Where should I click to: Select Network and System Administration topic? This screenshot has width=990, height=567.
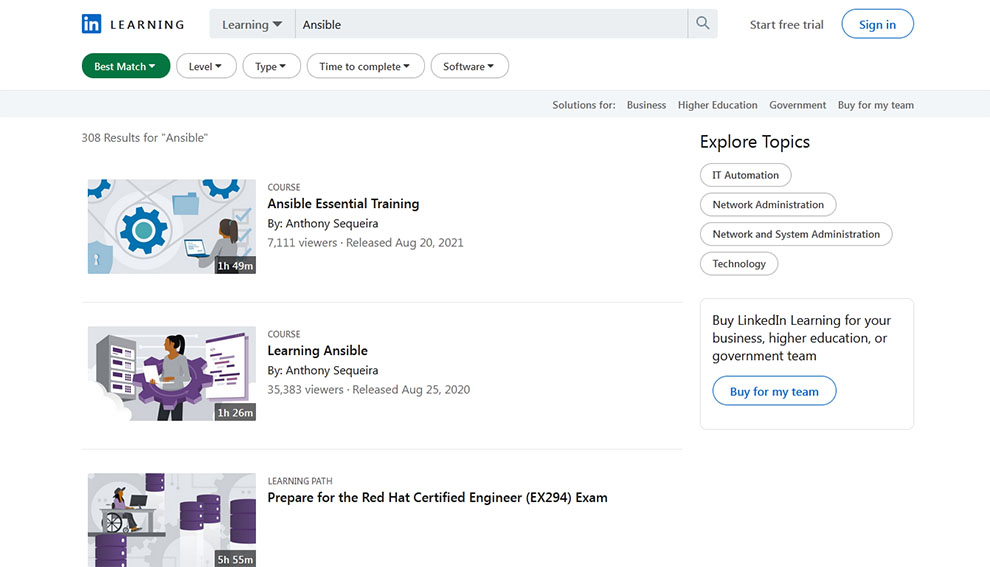point(796,234)
